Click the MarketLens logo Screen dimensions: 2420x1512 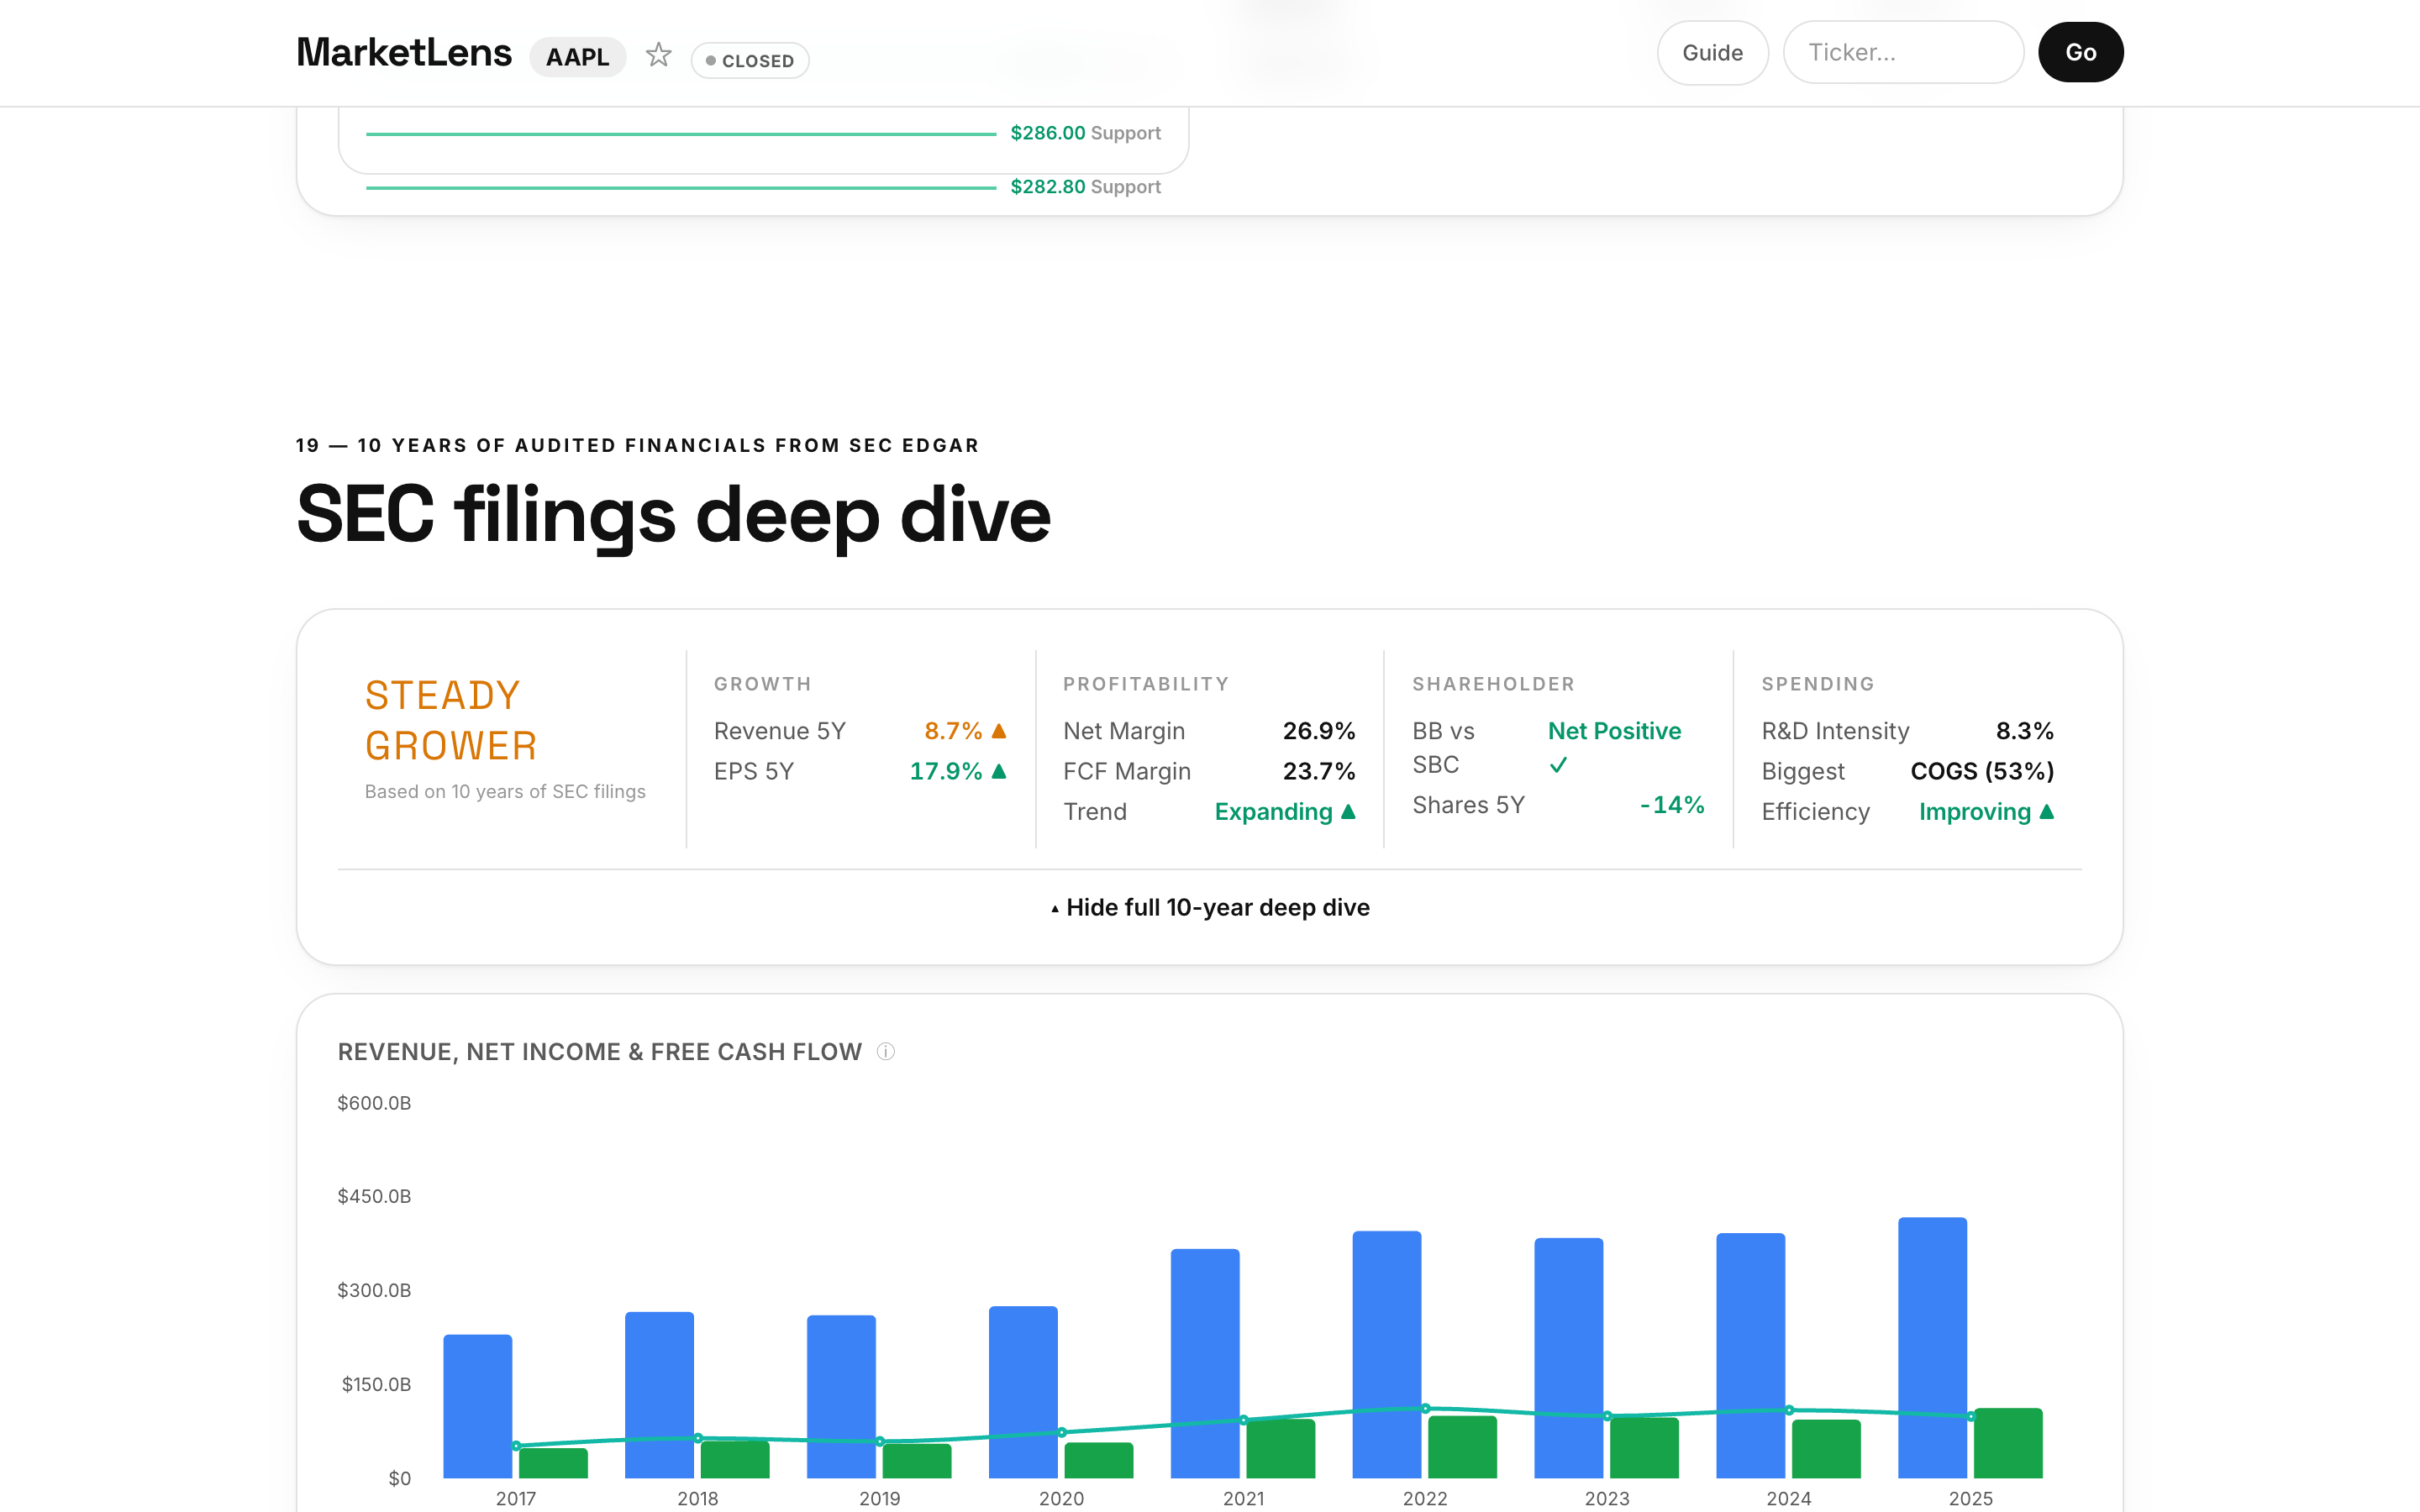point(404,52)
